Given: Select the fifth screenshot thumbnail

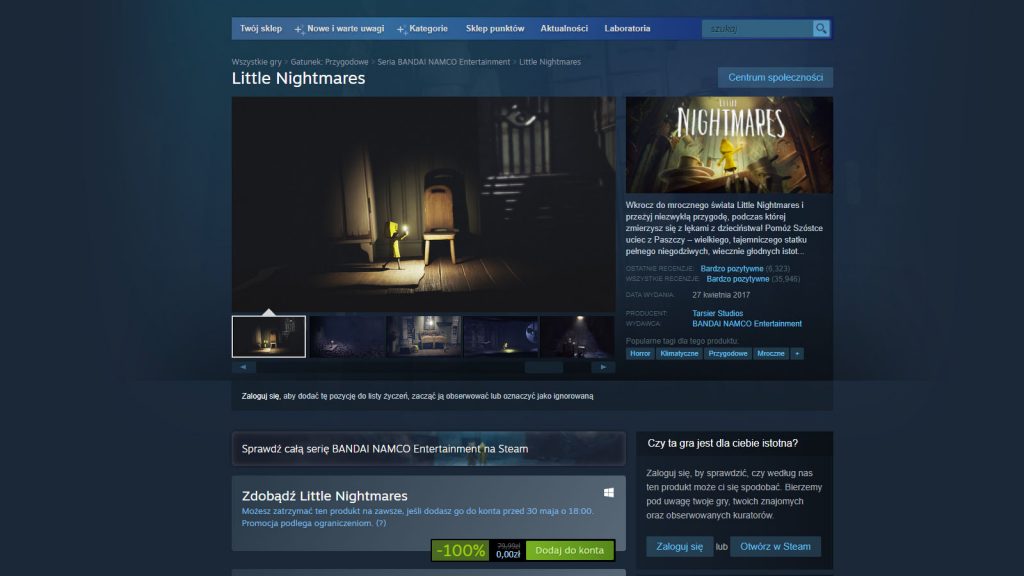Looking at the screenshot, I should pos(578,336).
